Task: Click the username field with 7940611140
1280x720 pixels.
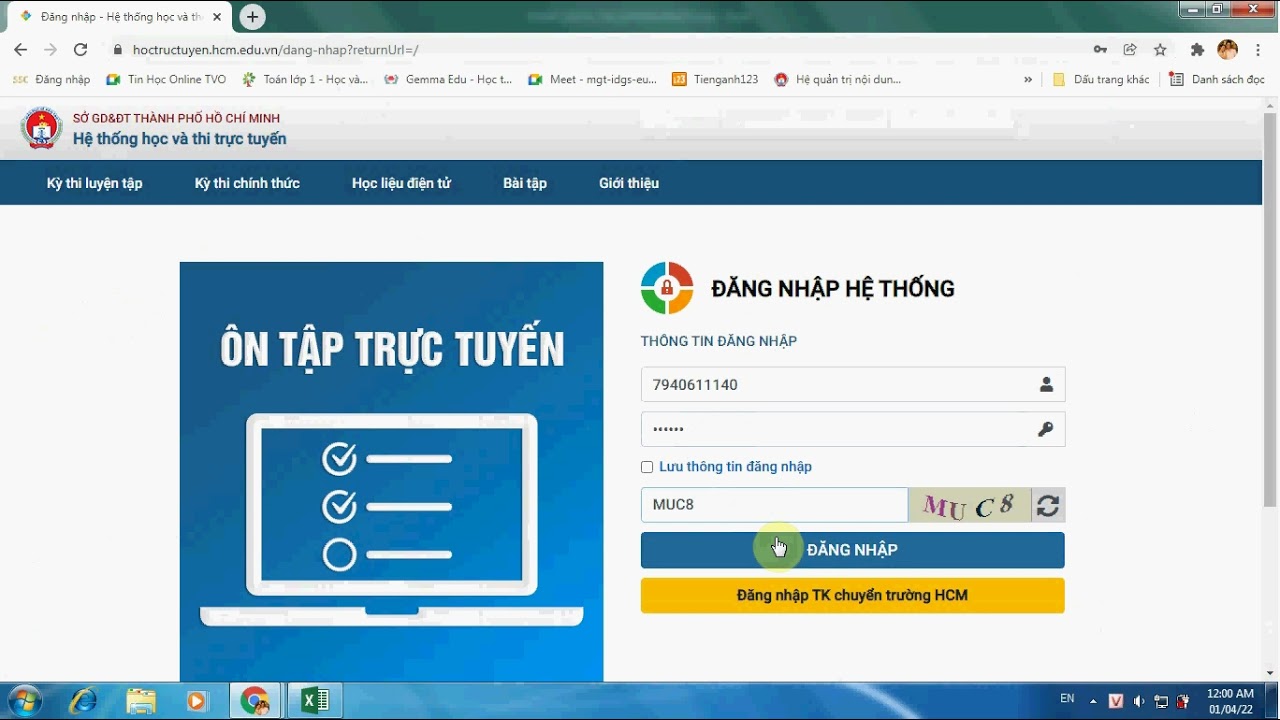Action: (852, 384)
